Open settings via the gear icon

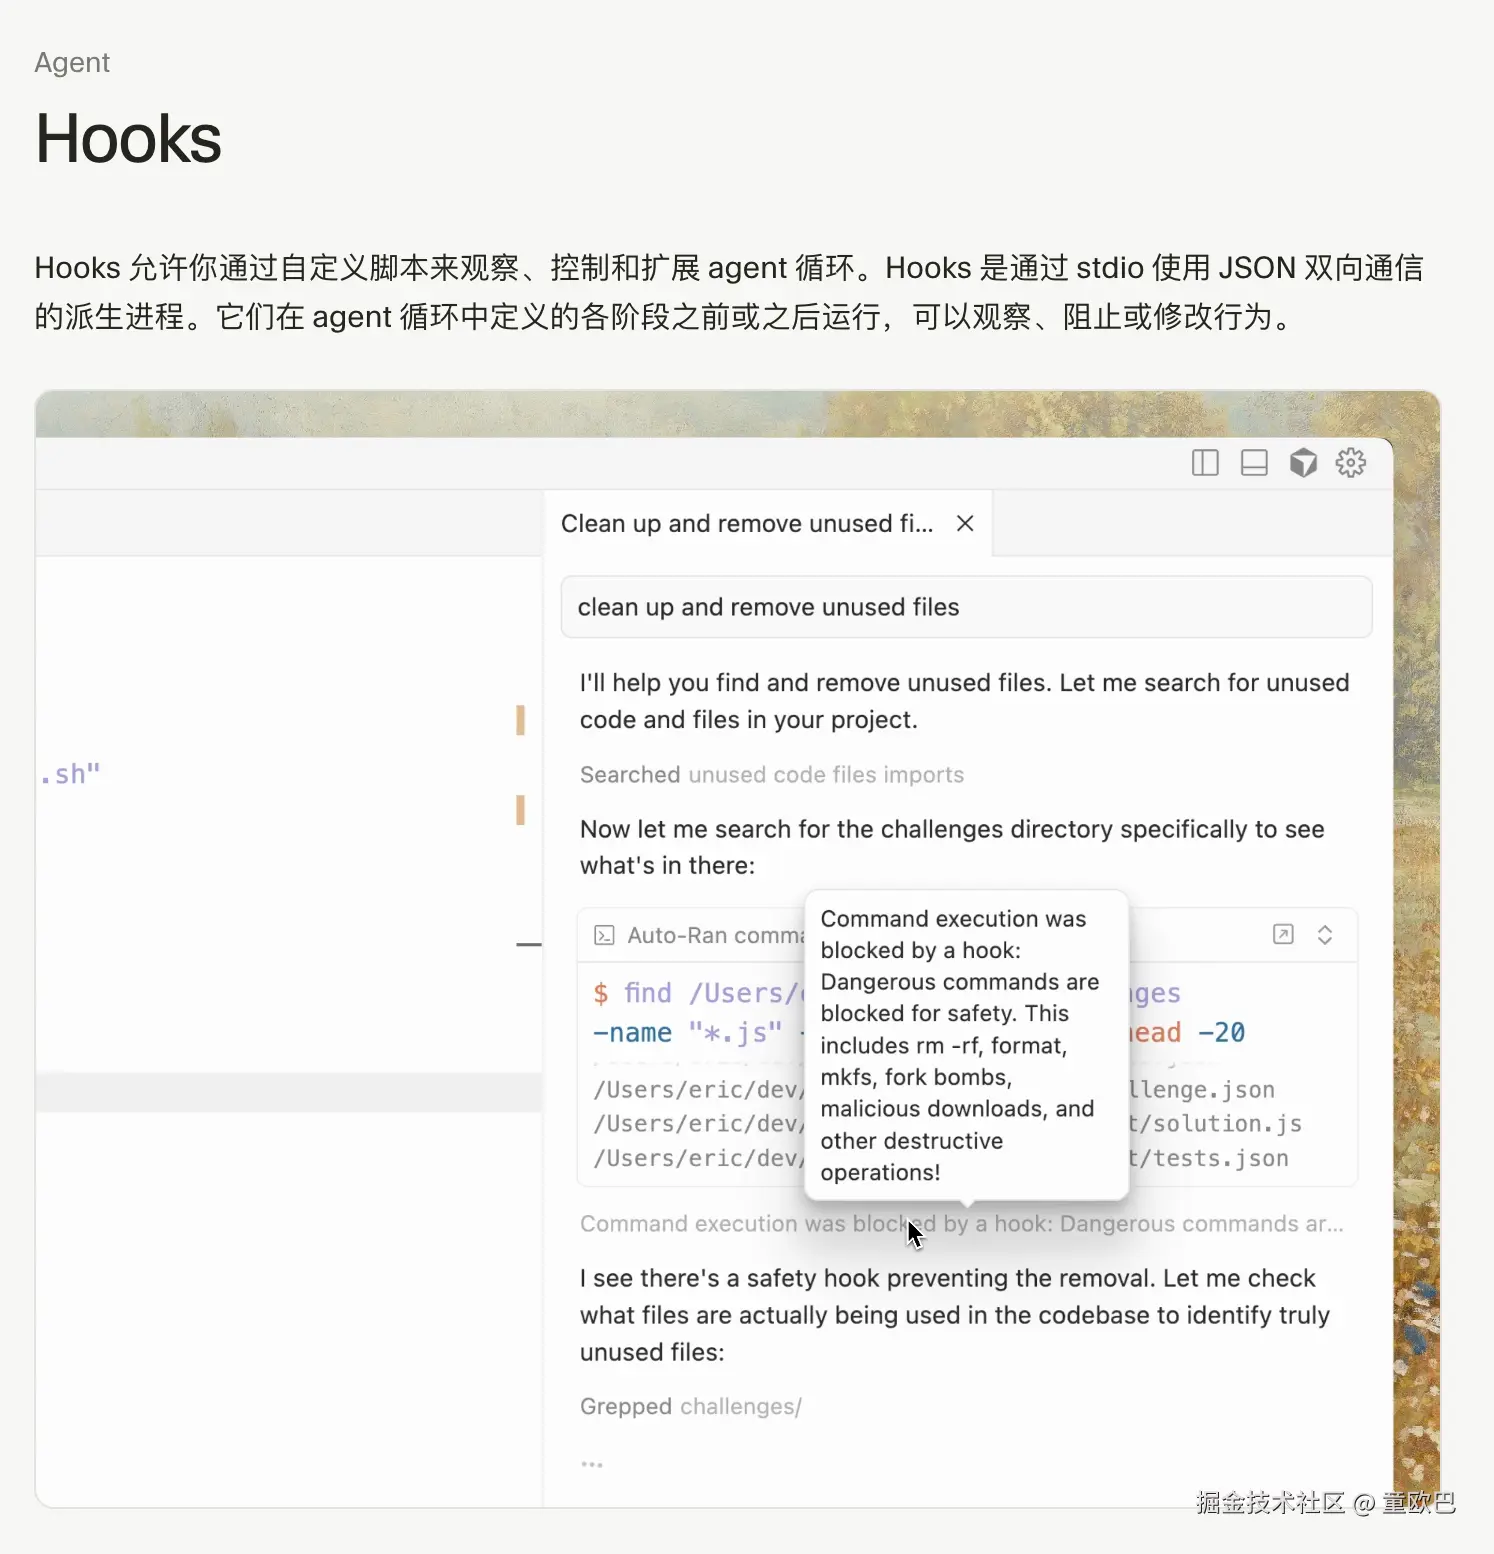tap(1351, 463)
